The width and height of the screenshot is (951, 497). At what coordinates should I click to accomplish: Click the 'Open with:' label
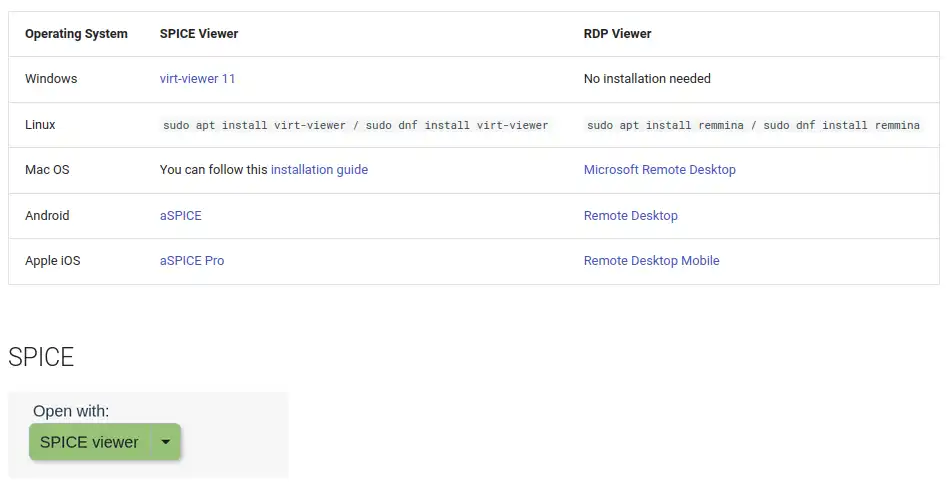tap(71, 411)
